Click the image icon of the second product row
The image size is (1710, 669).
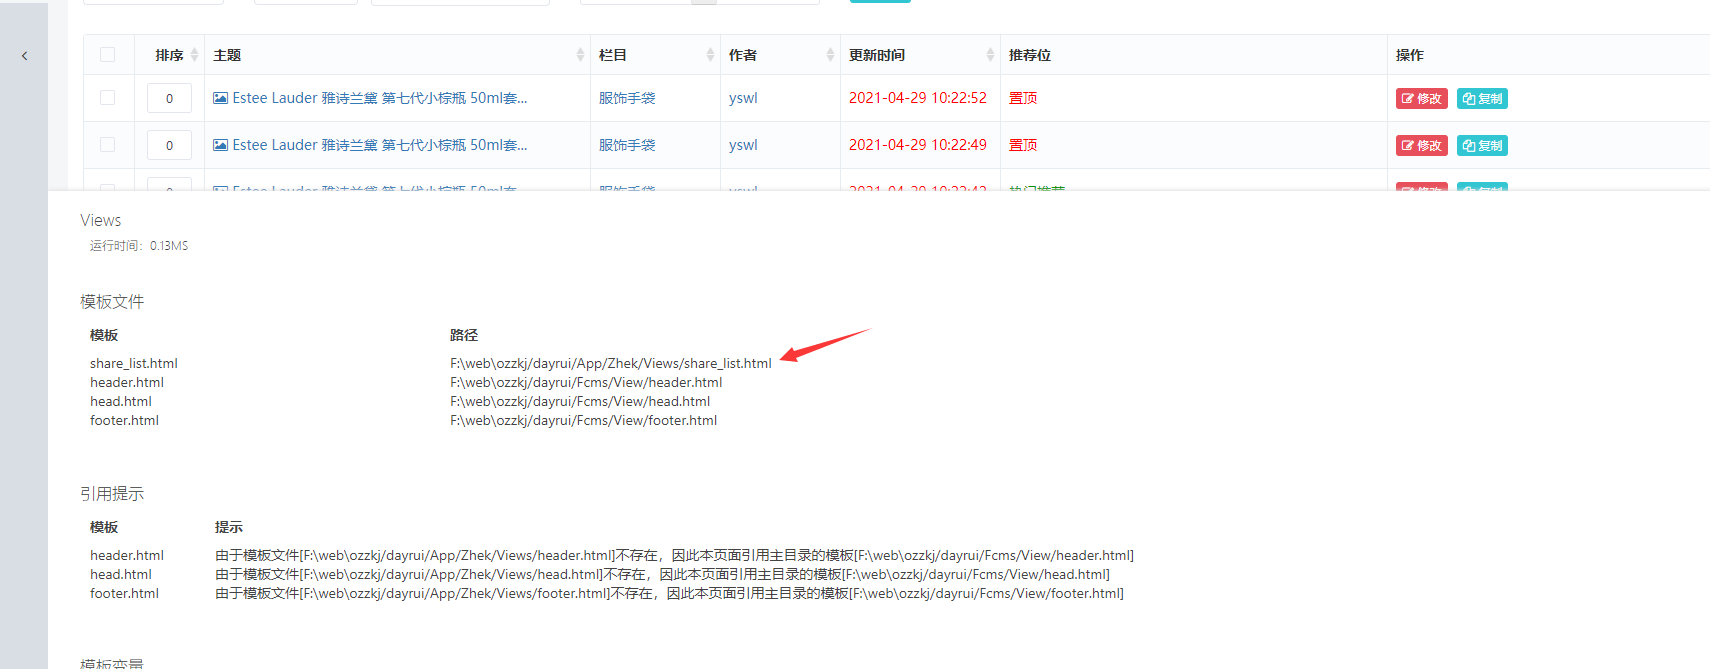220,145
